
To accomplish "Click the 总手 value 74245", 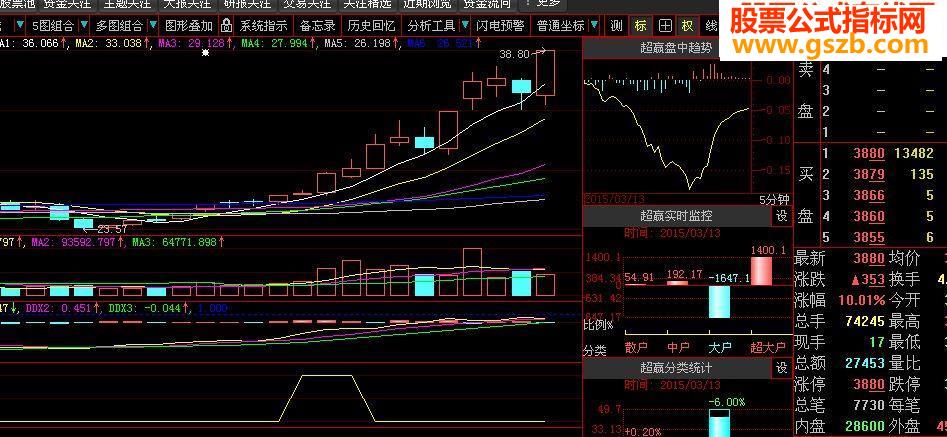I will pos(865,321).
